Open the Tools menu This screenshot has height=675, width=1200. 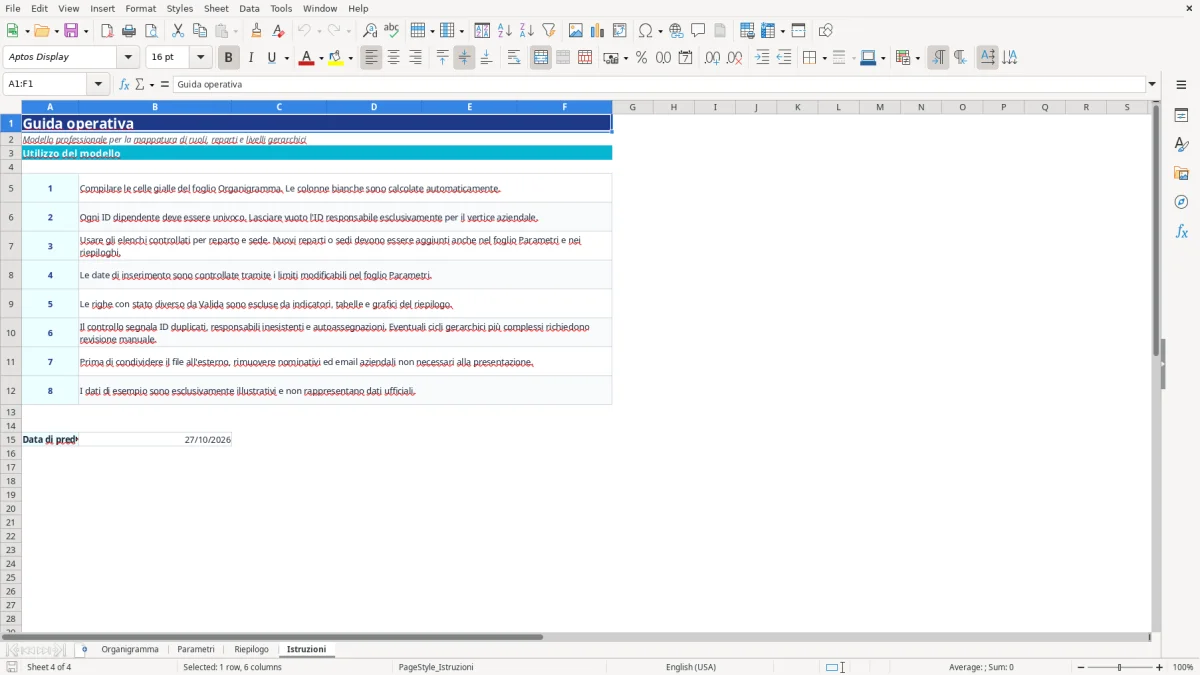(x=281, y=8)
